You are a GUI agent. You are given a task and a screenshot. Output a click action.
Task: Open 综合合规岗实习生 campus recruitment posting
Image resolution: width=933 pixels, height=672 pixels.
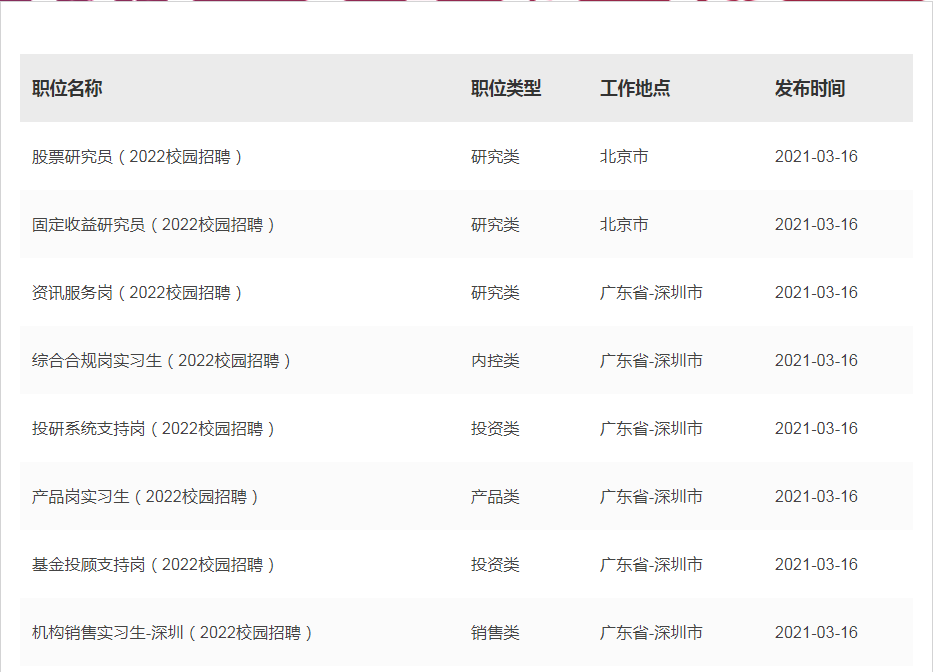162,361
